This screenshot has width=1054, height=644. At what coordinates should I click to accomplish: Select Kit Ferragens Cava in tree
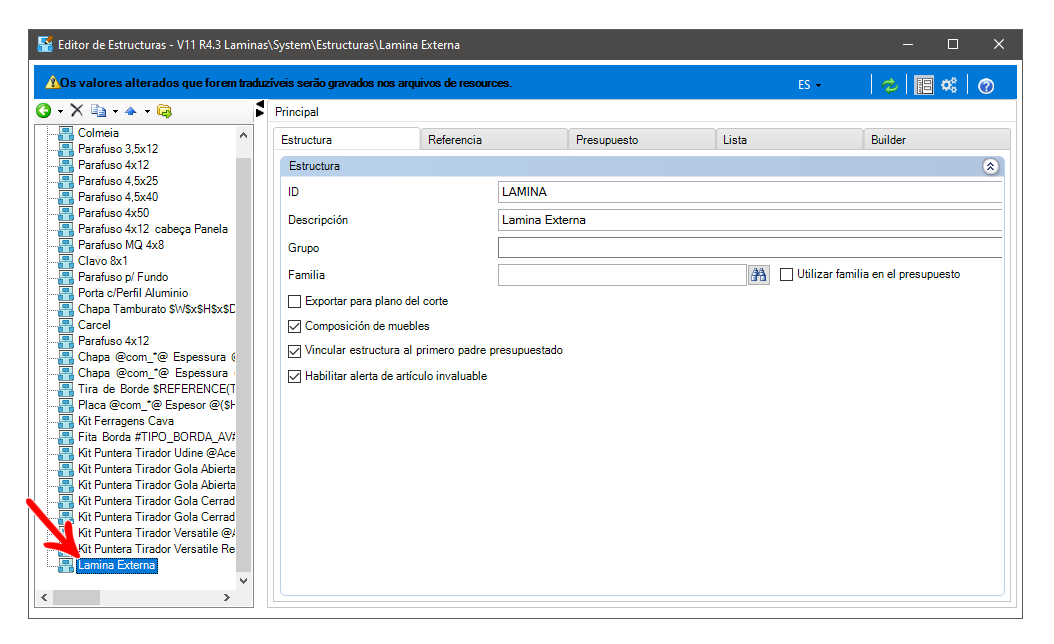pyautogui.click(x=125, y=421)
